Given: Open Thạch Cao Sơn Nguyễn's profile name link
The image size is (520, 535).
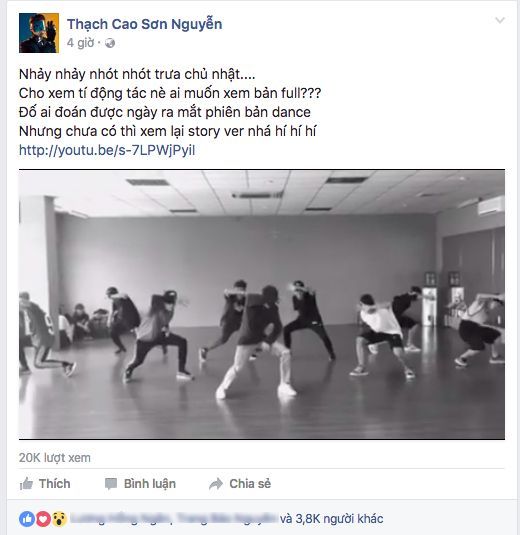Looking at the screenshot, I should click(x=145, y=24).
